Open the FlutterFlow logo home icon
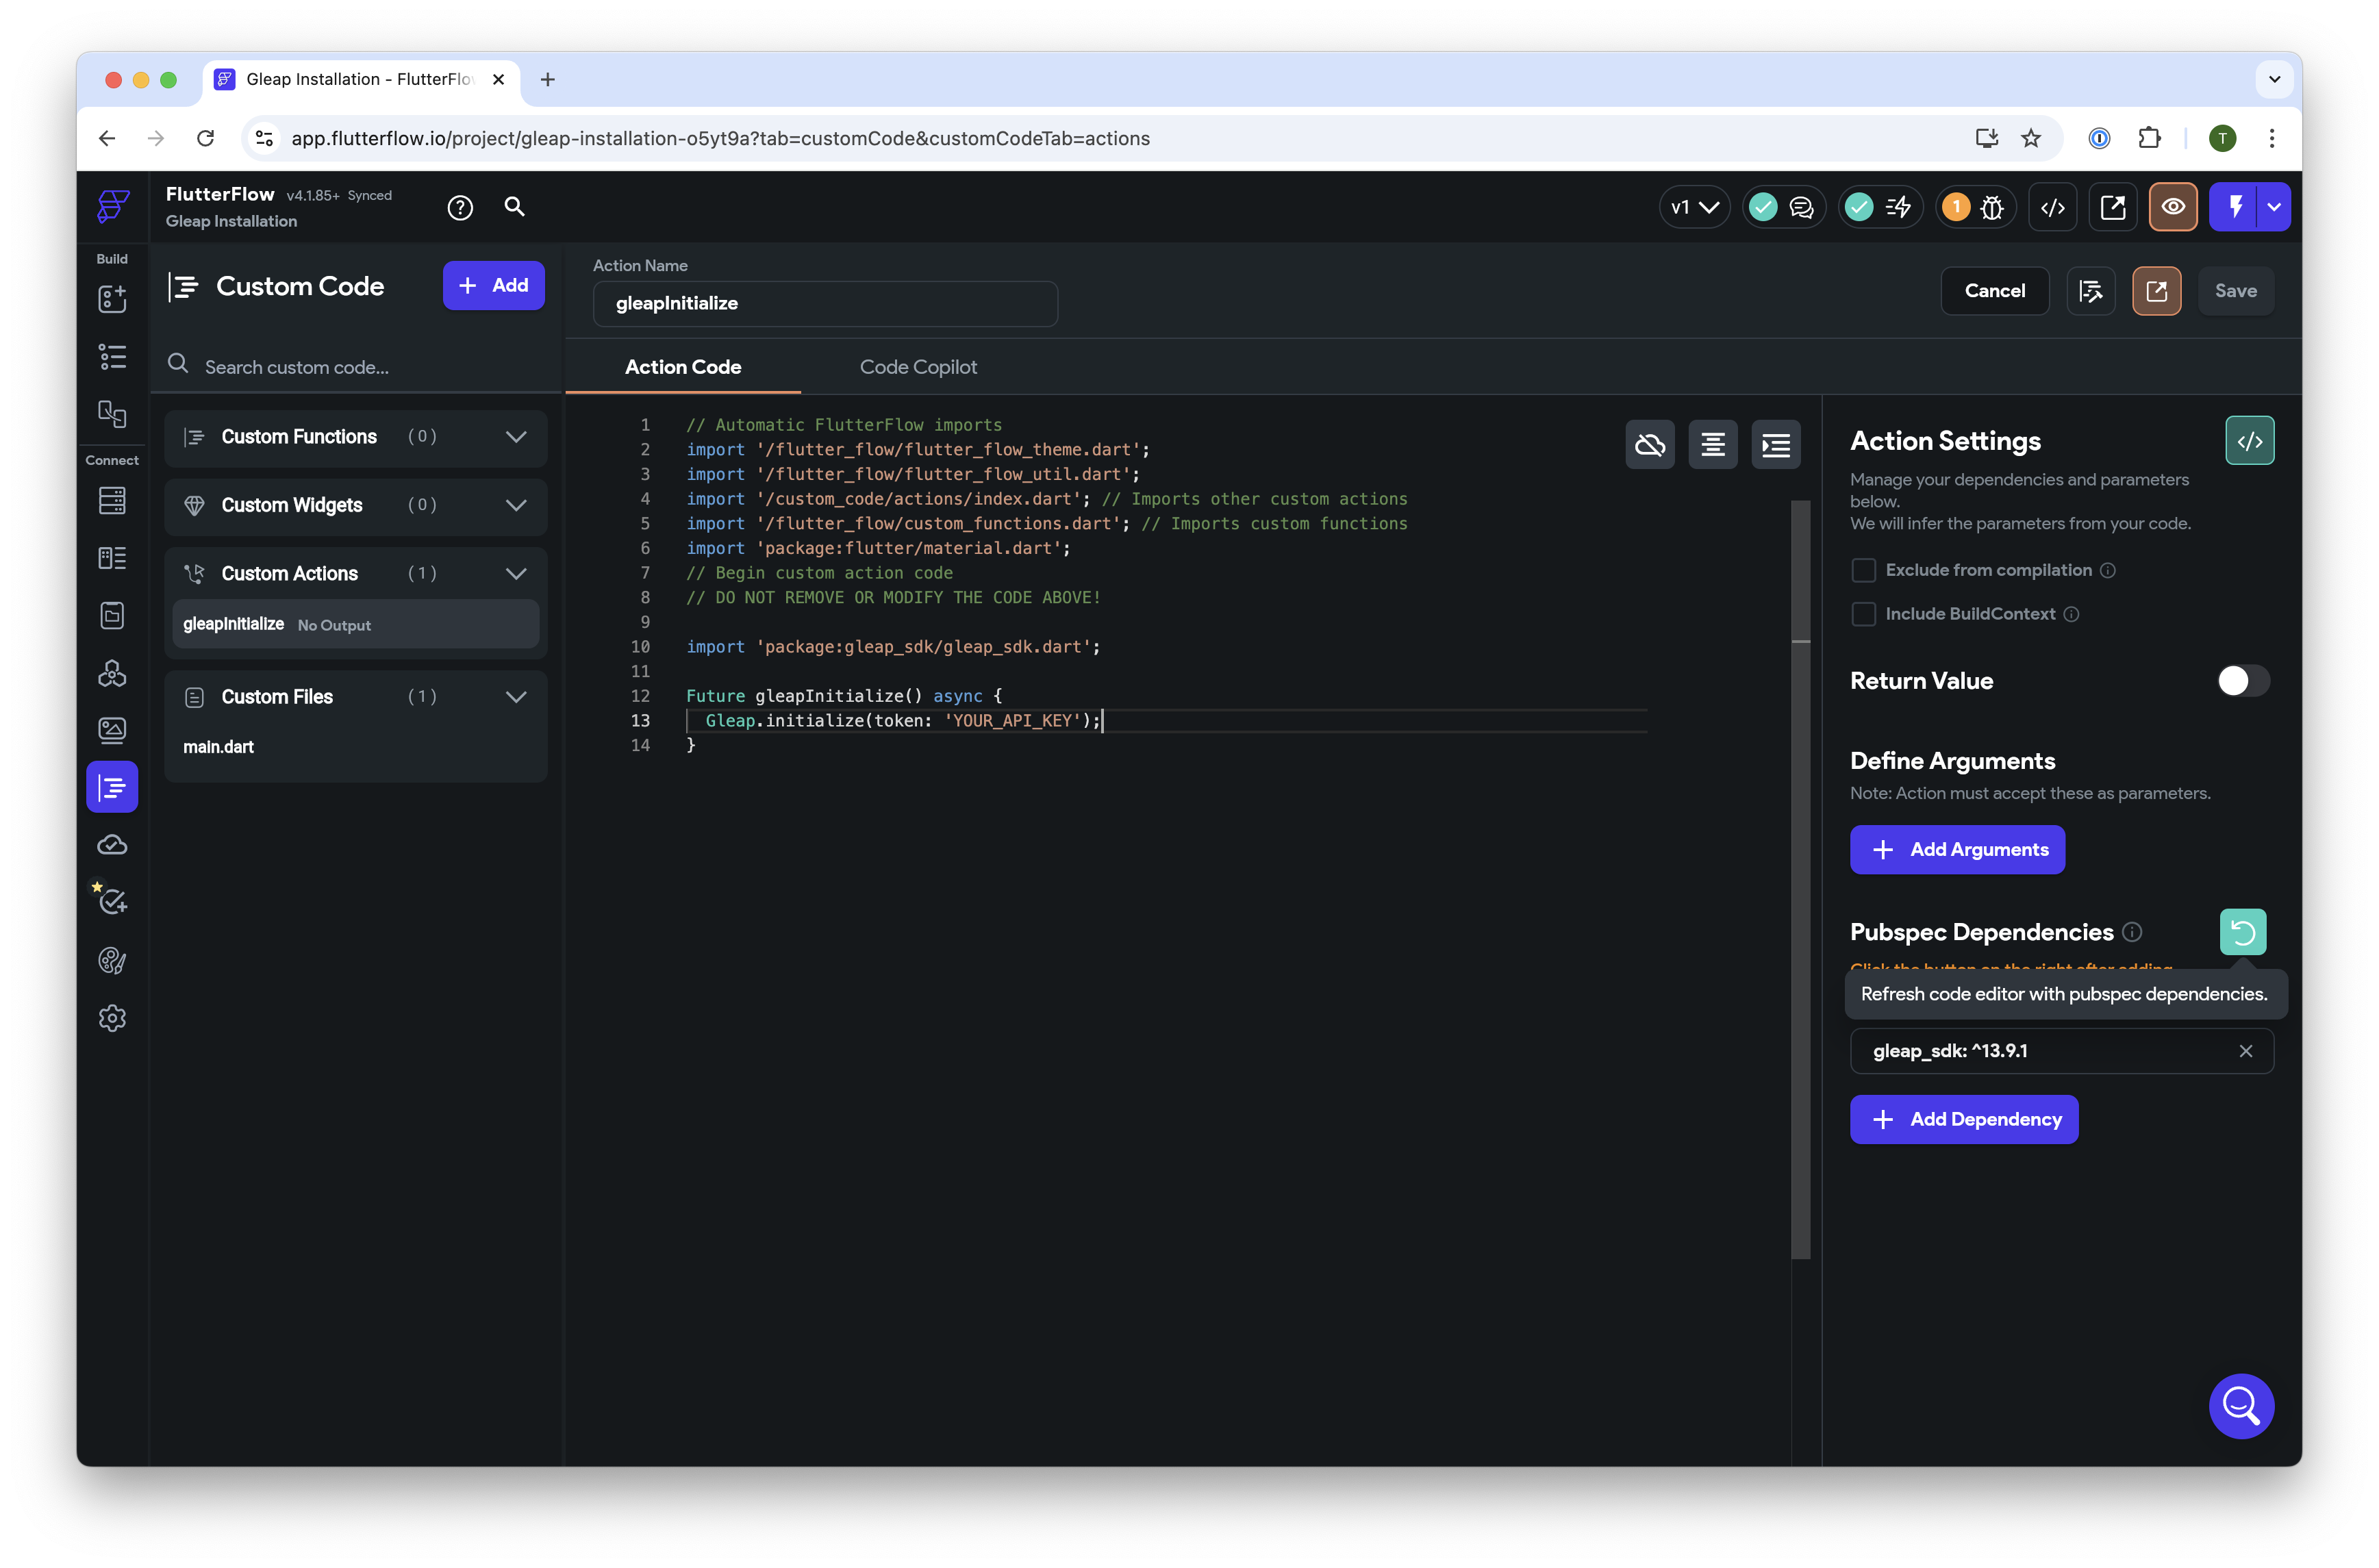 (113, 207)
